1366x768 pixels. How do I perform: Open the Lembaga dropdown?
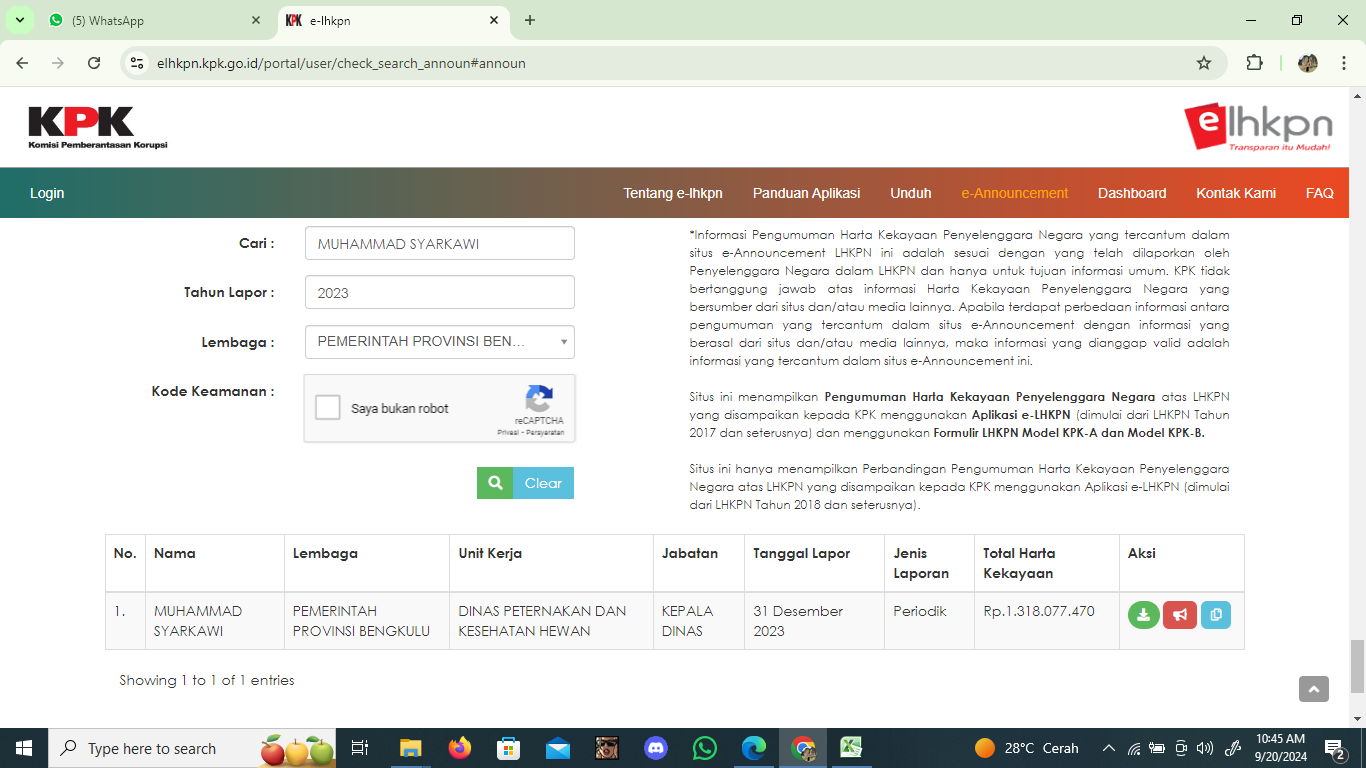pyautogui.click(x=440, y=342)
